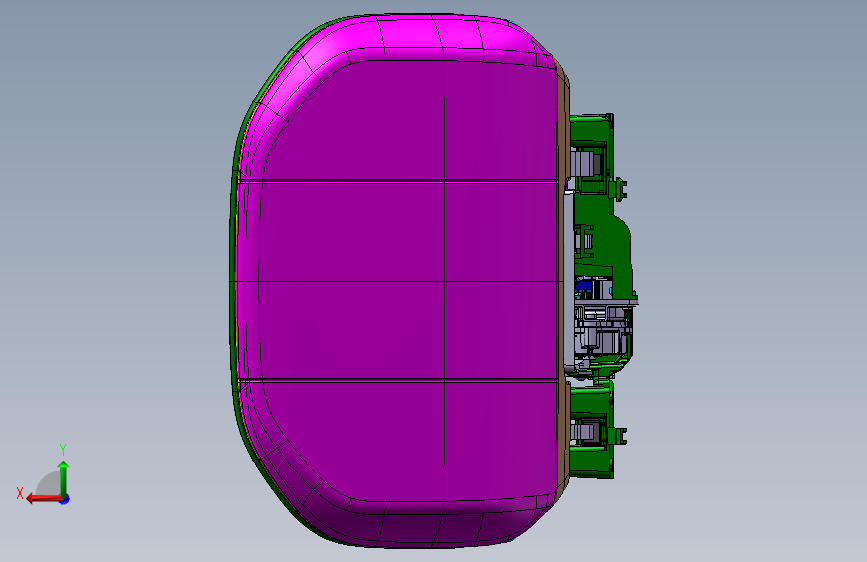The height and width of the screenshot is (562, 867).
Task: Select the upper green clevis lug
Action: coord(619,188)
